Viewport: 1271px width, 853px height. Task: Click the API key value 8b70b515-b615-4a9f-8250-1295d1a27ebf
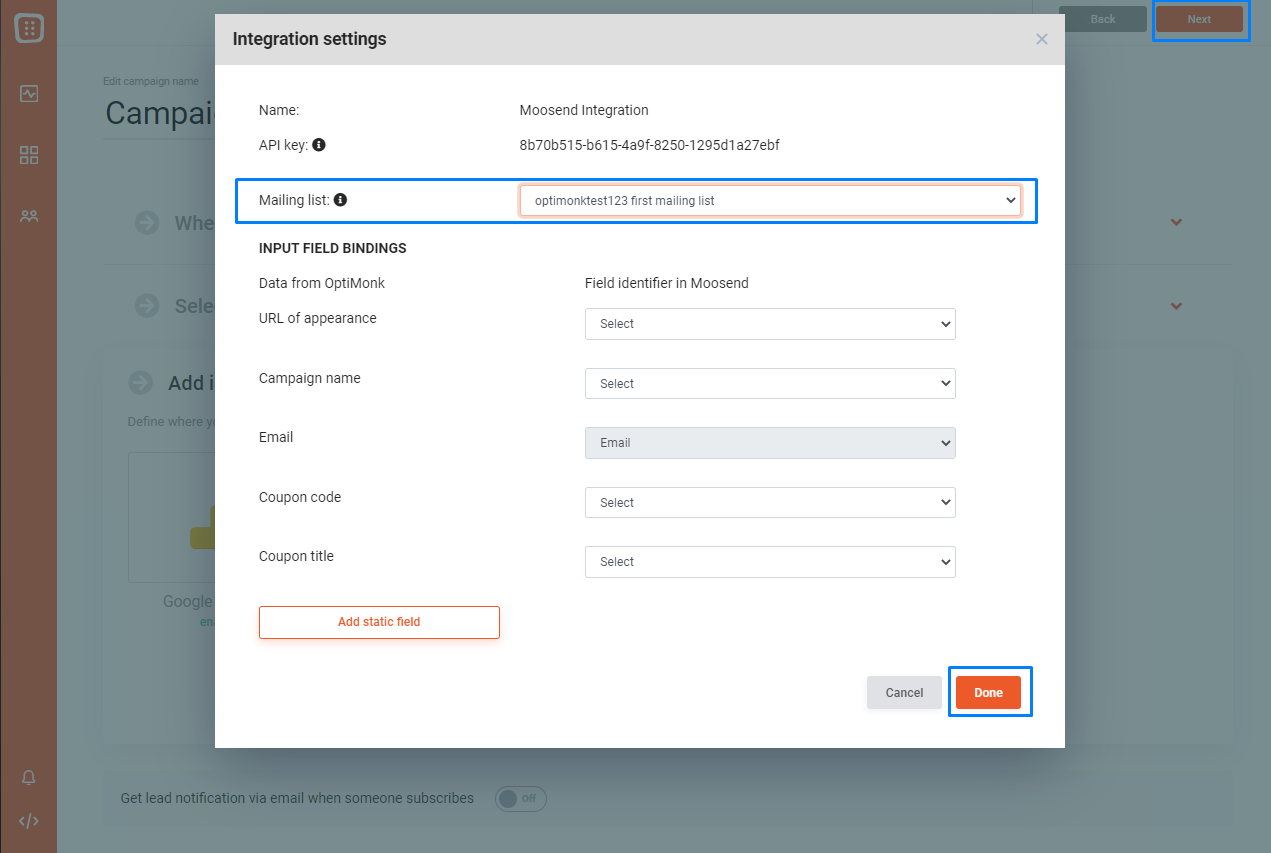pos(650,145)
